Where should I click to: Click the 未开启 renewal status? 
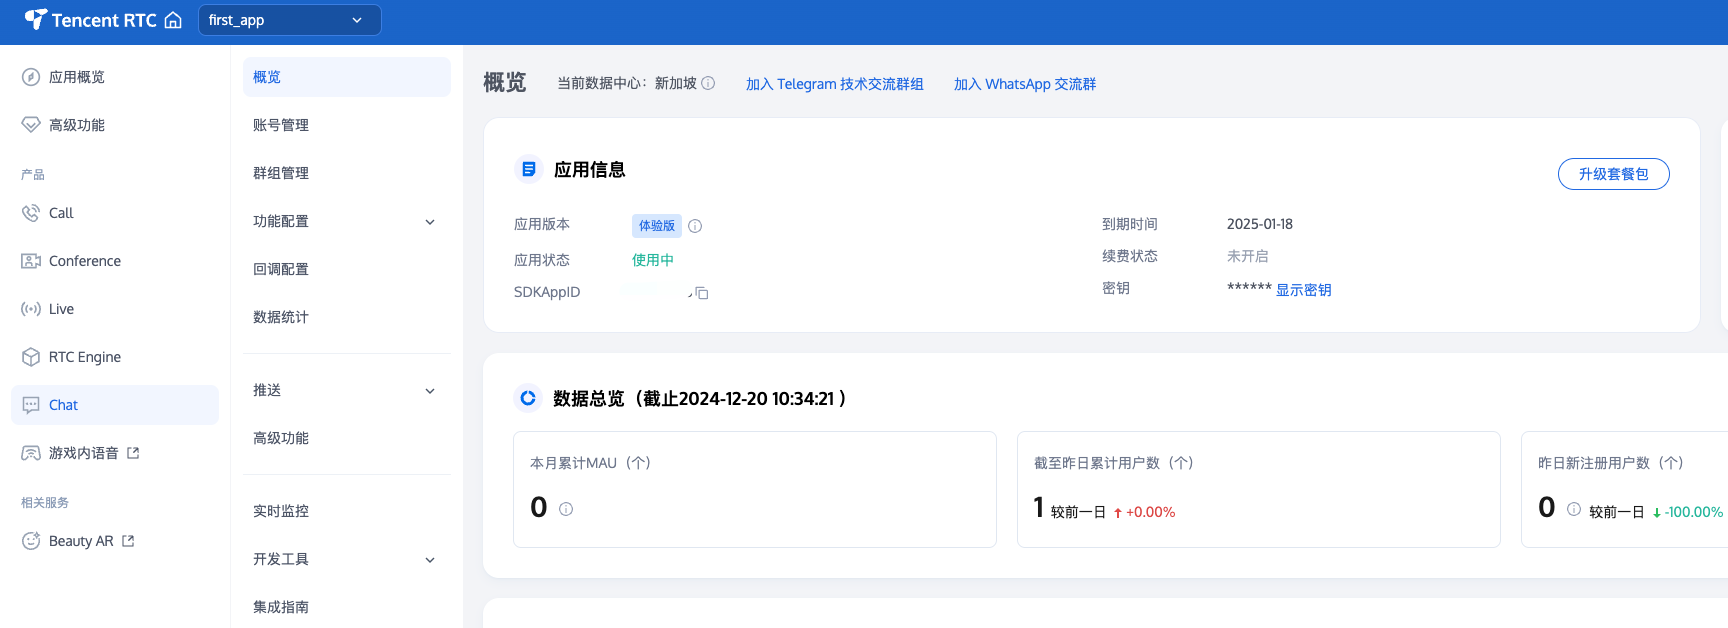click(1248, 256)
